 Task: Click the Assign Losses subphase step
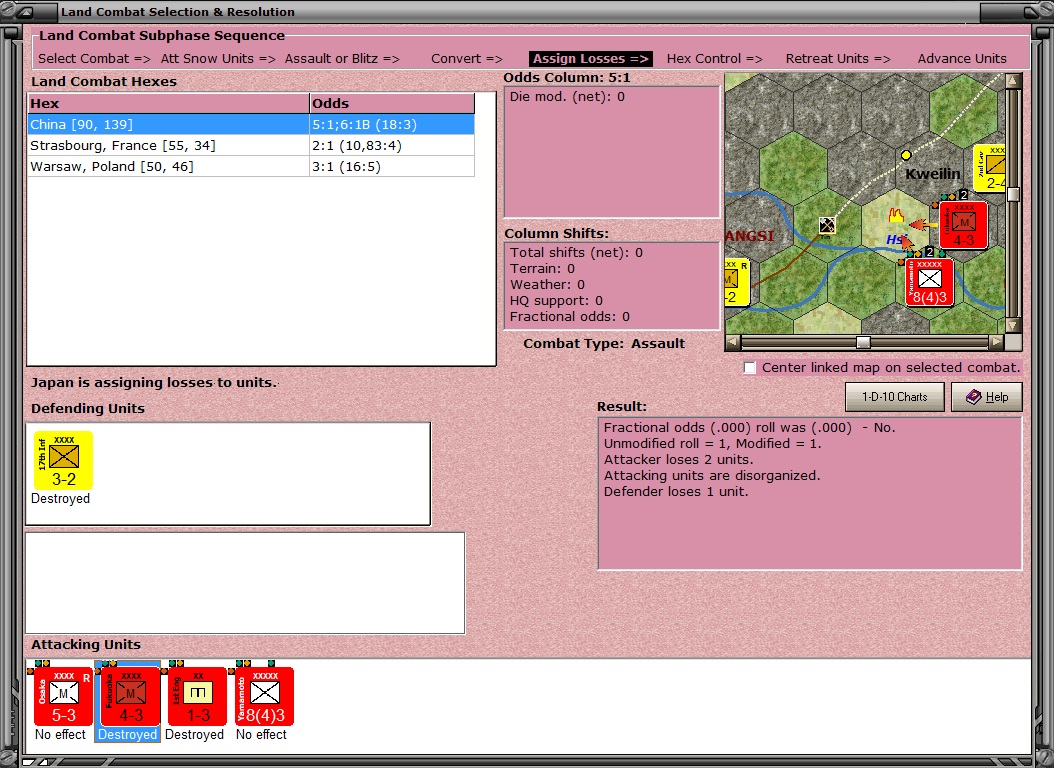pyautogui.click(x=590, y=58)
